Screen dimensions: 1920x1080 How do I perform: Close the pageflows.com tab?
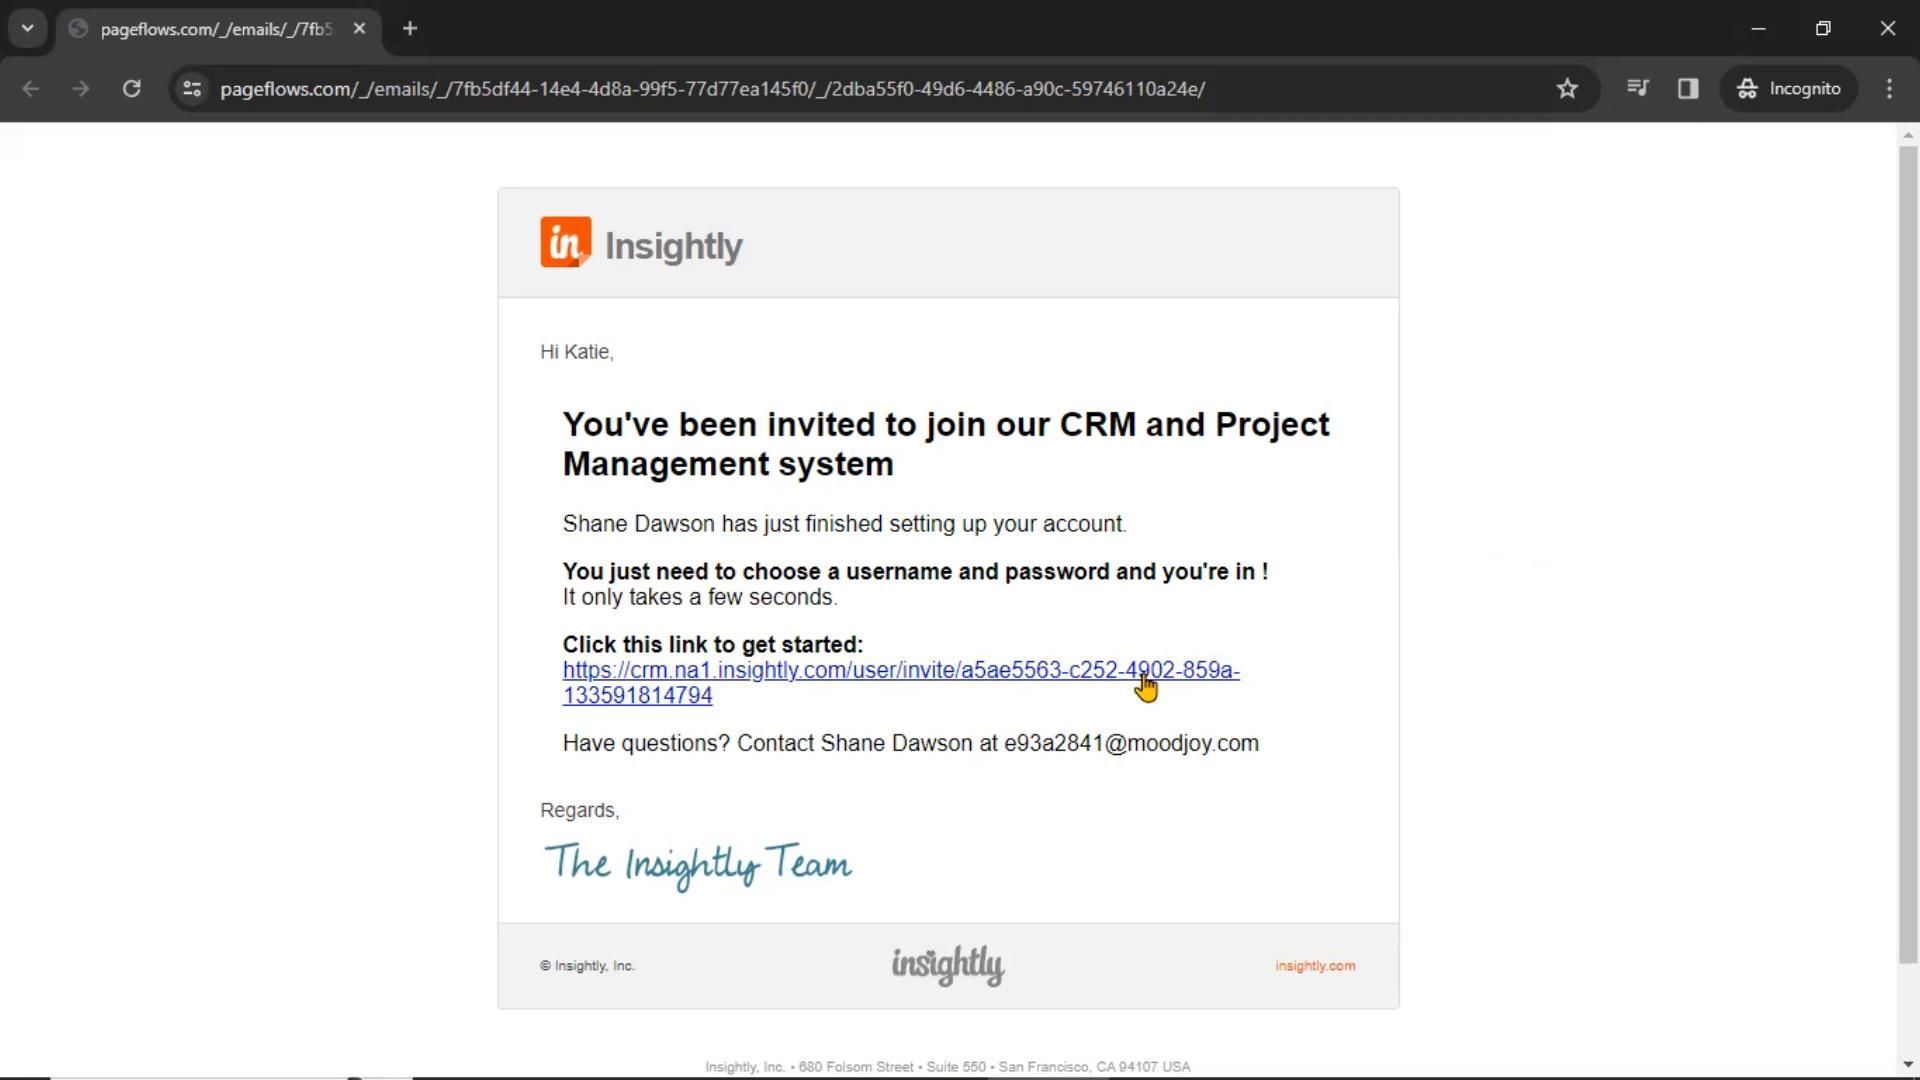point(360,29)
